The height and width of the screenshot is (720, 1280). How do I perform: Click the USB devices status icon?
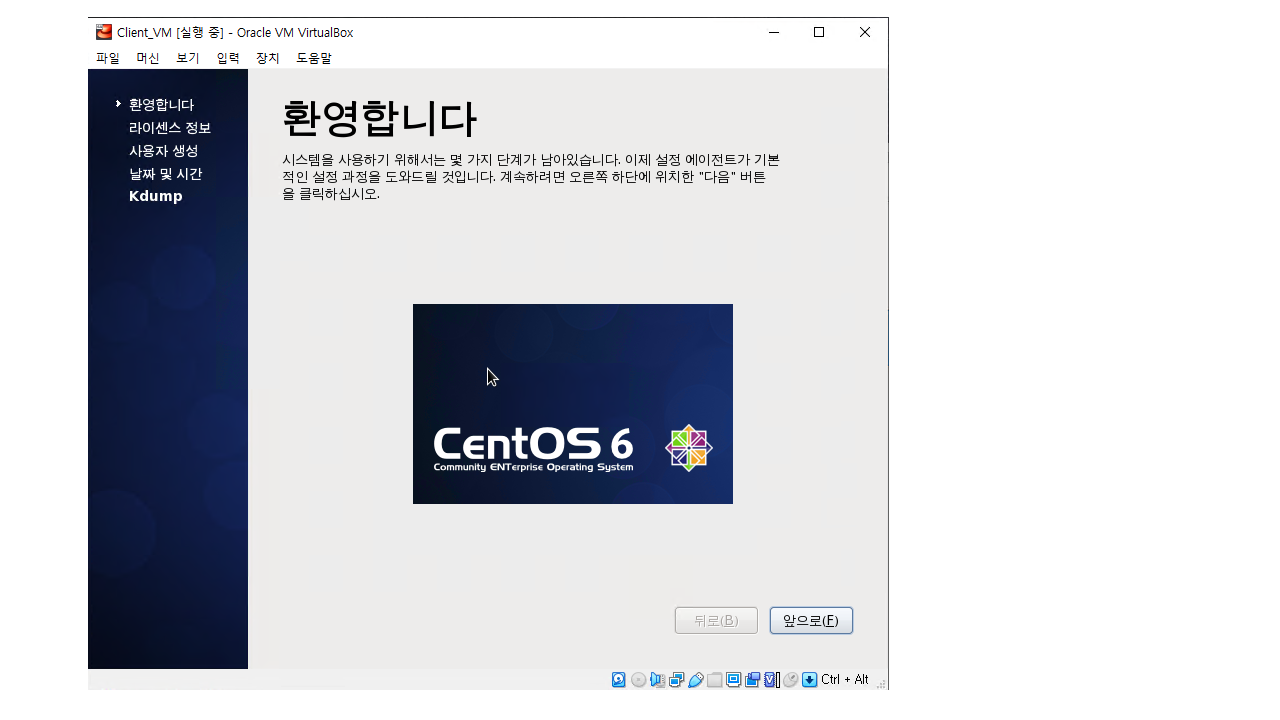pos(695,680)
